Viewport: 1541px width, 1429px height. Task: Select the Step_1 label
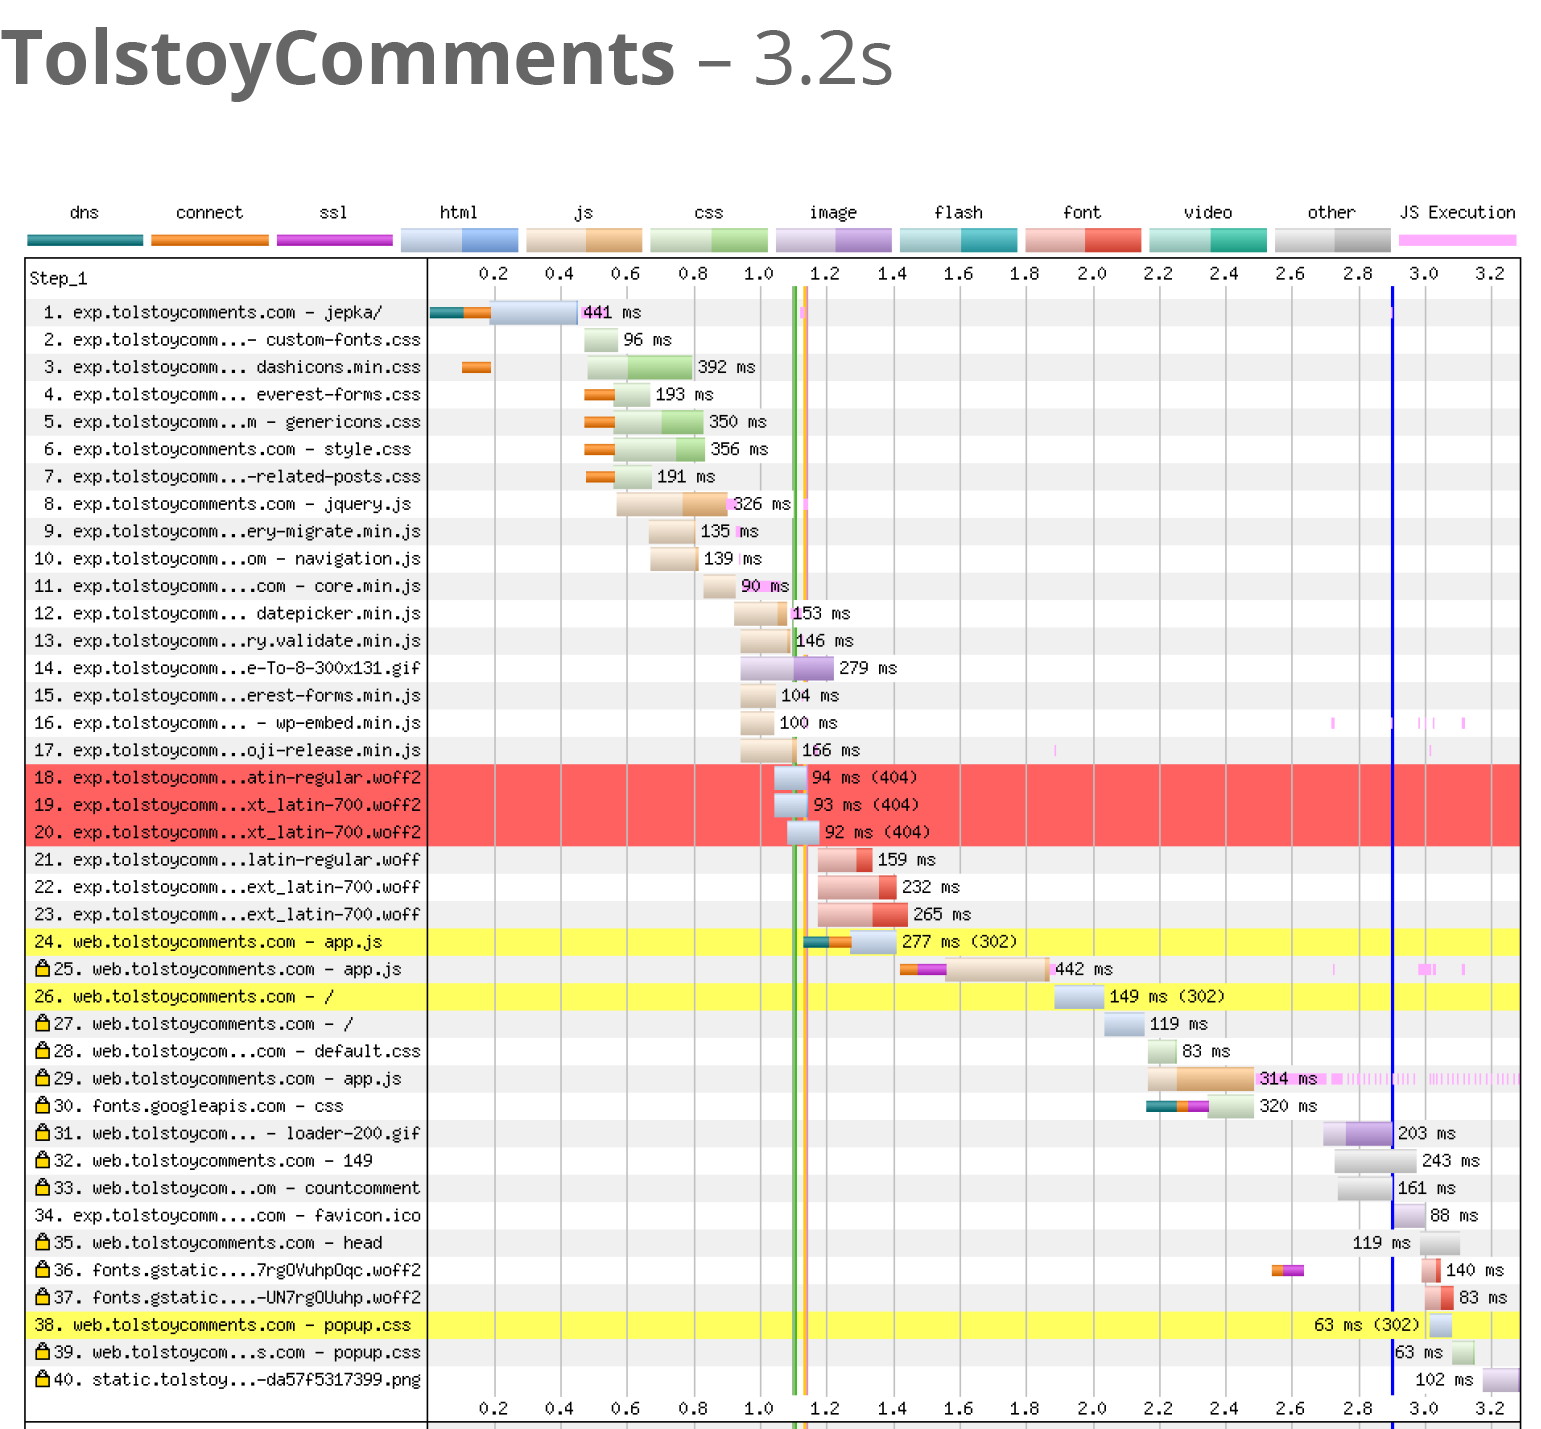58,278
